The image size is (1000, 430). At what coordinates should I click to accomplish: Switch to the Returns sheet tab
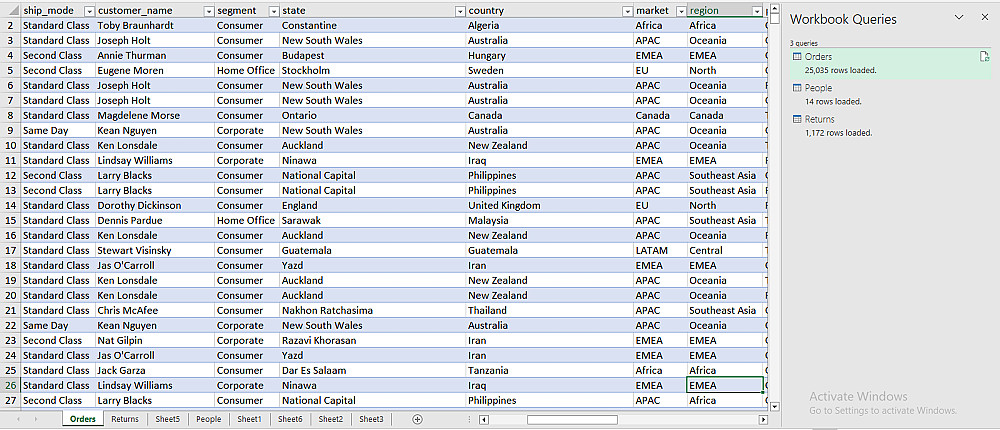pyautogui.click(x=124, y=419)
